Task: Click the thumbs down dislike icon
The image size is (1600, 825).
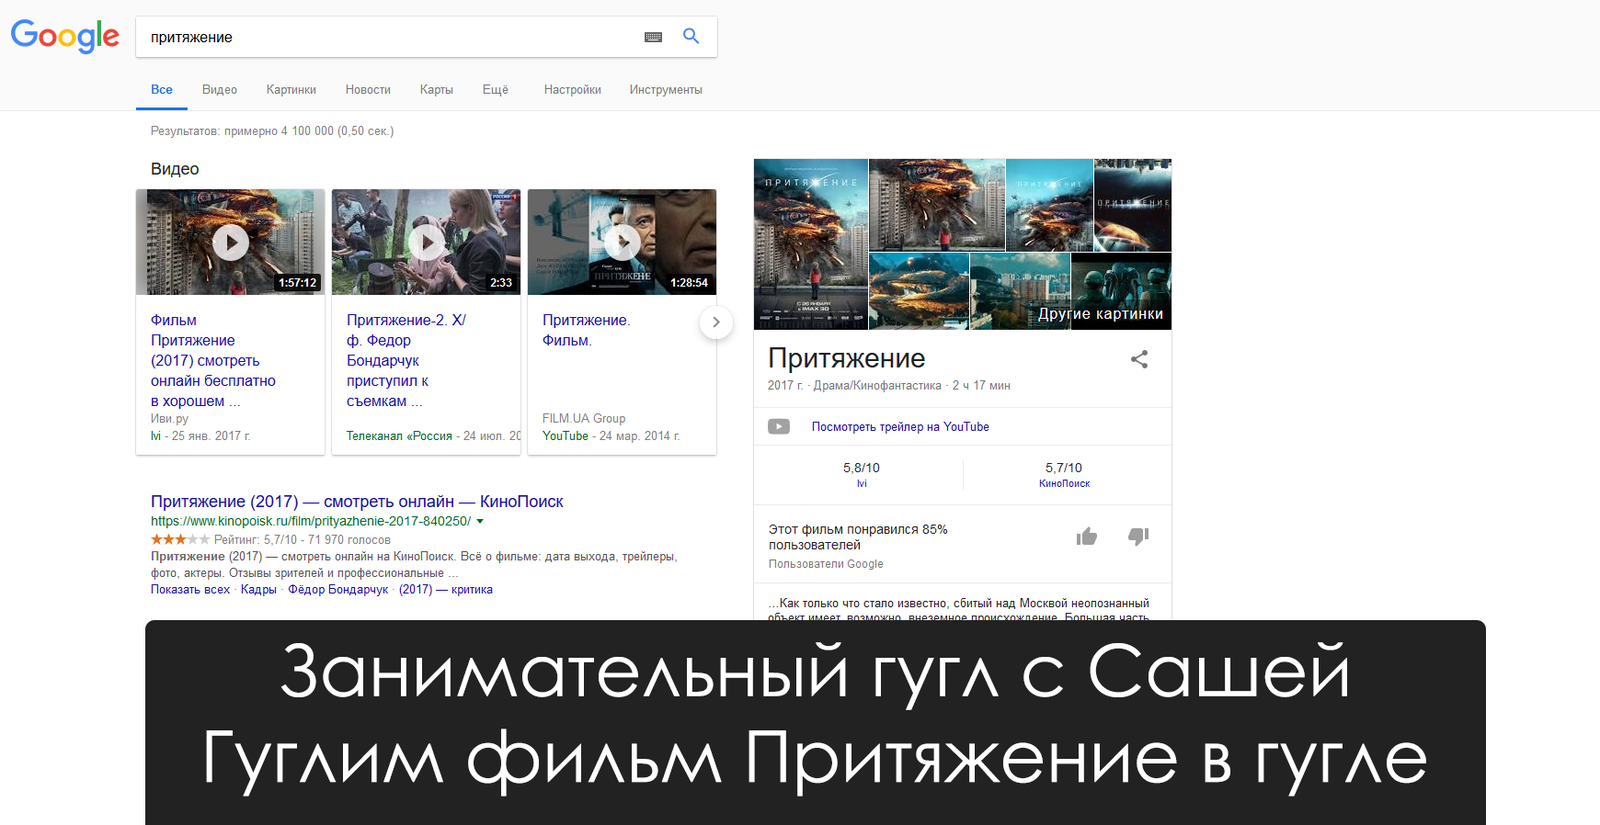Action: click(x=1138, y=537)
